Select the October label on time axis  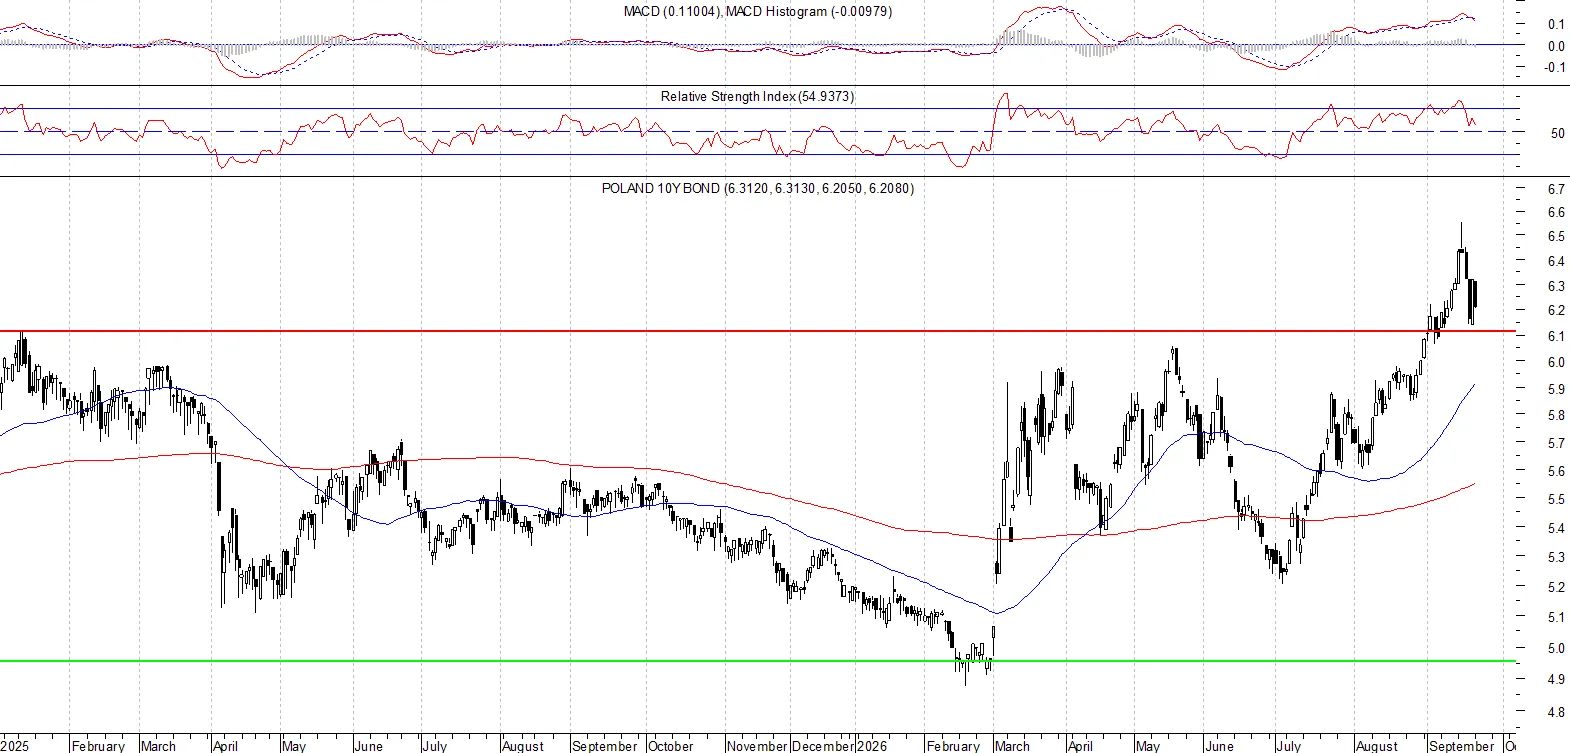[x=670, y=746]
